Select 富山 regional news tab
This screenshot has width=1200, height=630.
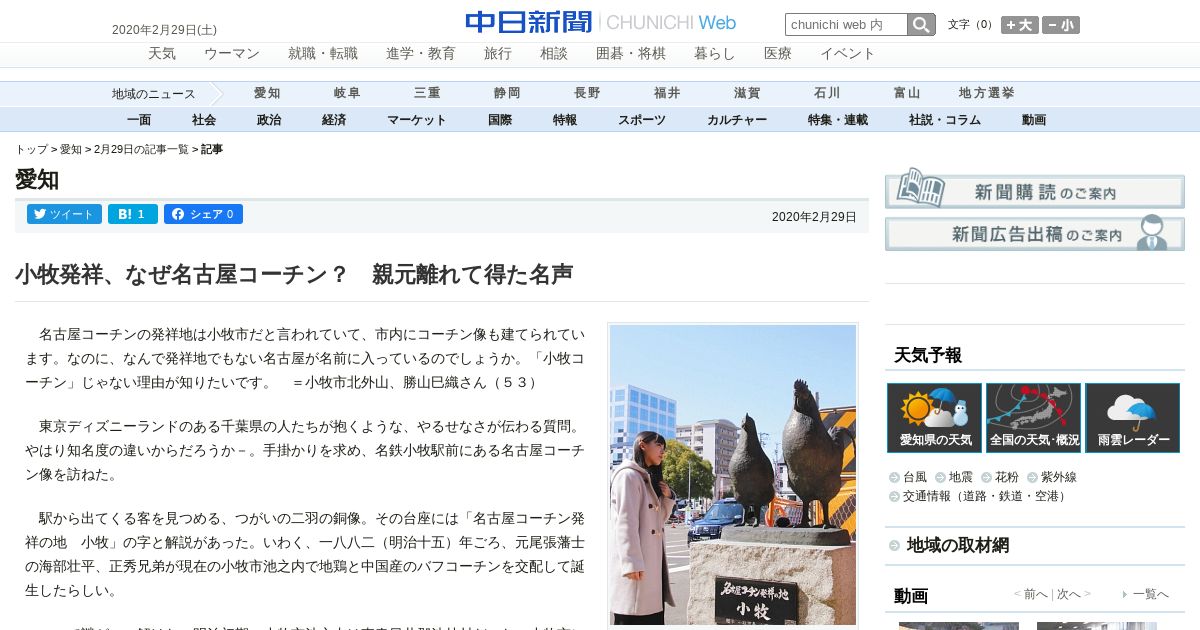point(907,93)
